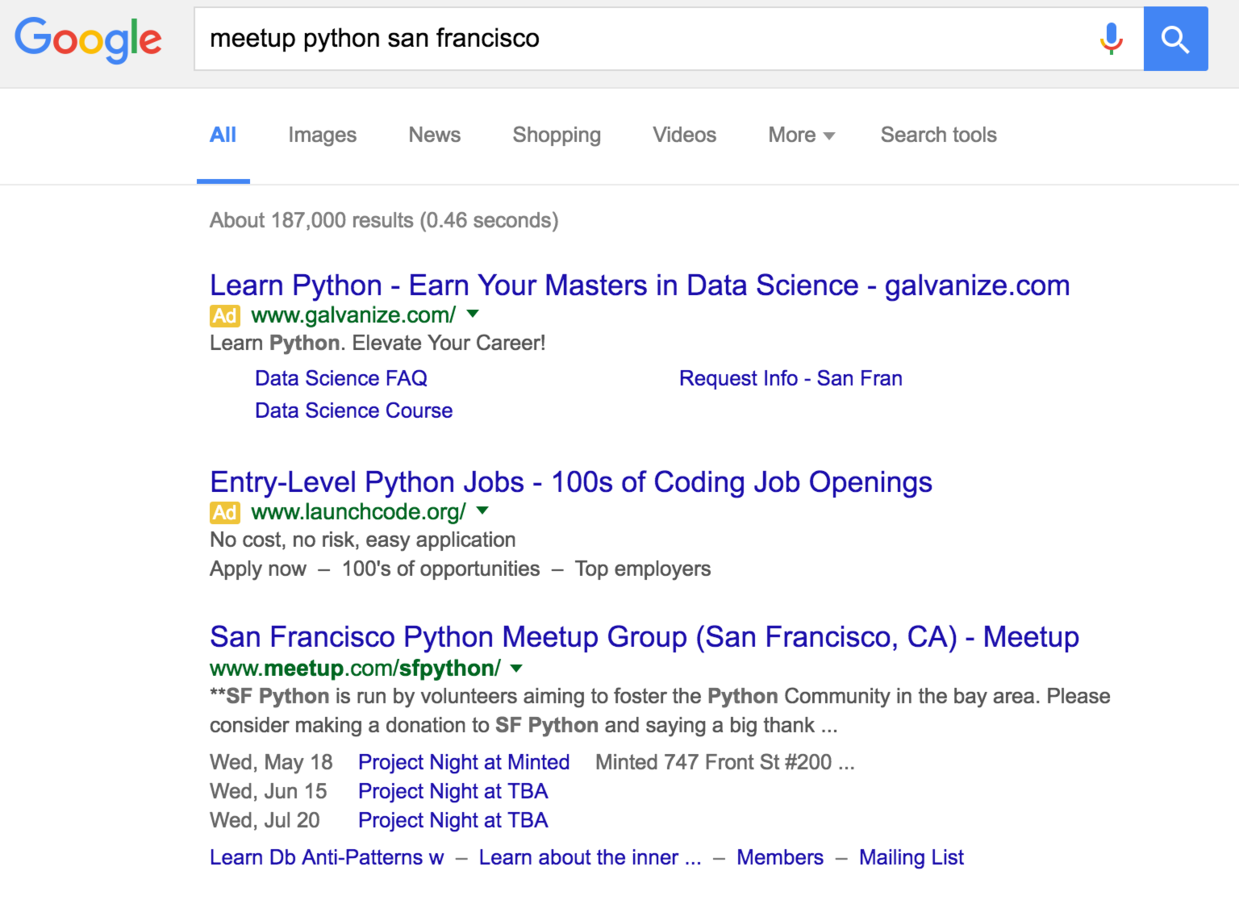The width and height of the screenshot is (1239, 900).
Task: Click 'No cost, no risk, easy application' text
Action: pyautogui.click(x=363, y=540)
